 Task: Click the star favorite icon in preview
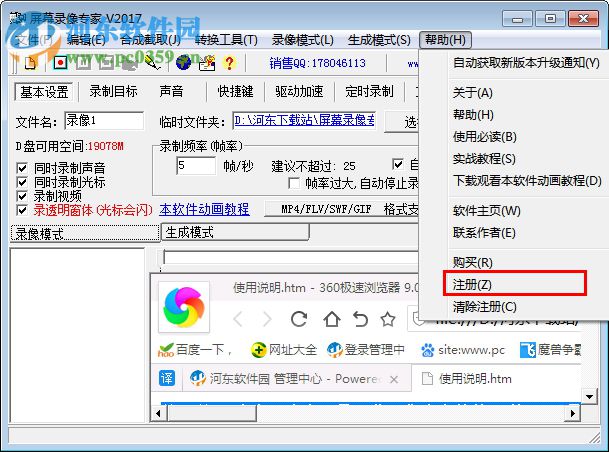pos(388,319)
